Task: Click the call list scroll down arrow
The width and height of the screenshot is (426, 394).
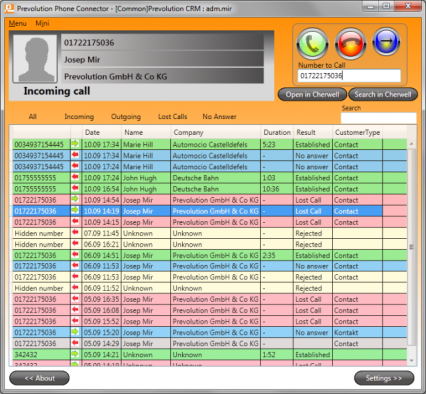Action: click(x=412, y=360)
